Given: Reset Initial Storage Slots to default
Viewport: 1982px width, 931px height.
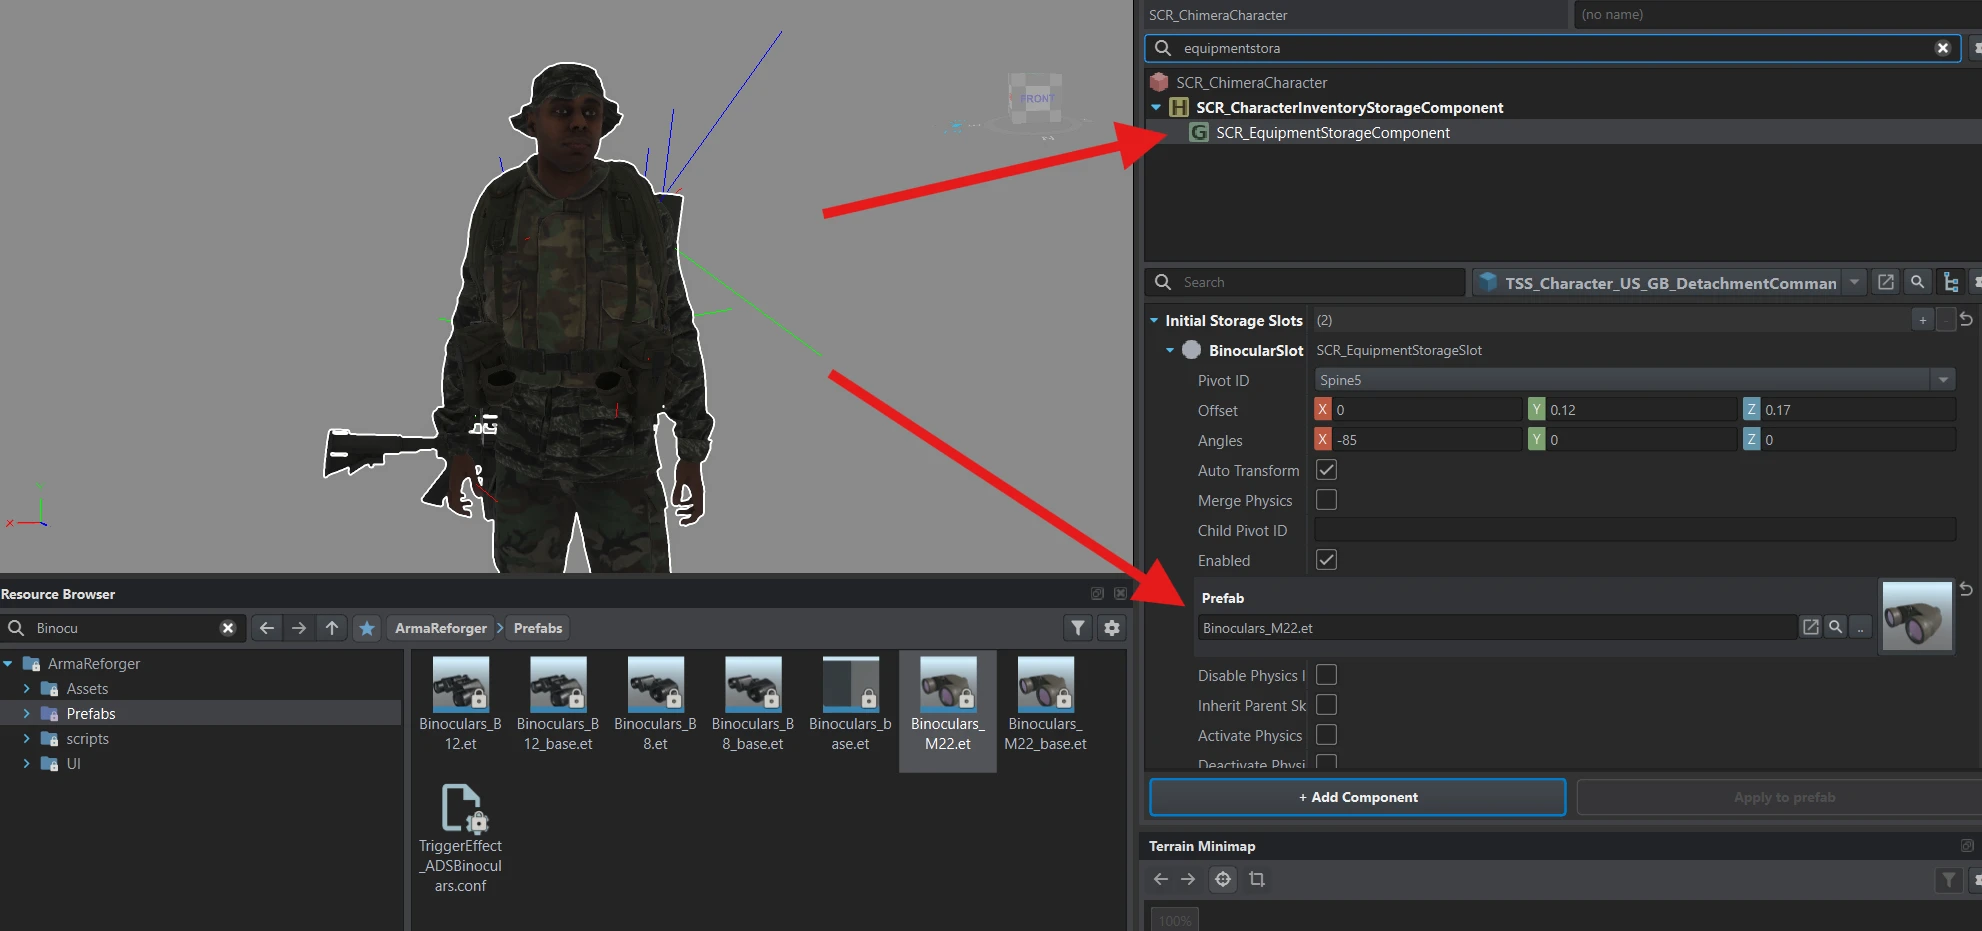Looking at the screenshot, I should [x=1966, y=319].
